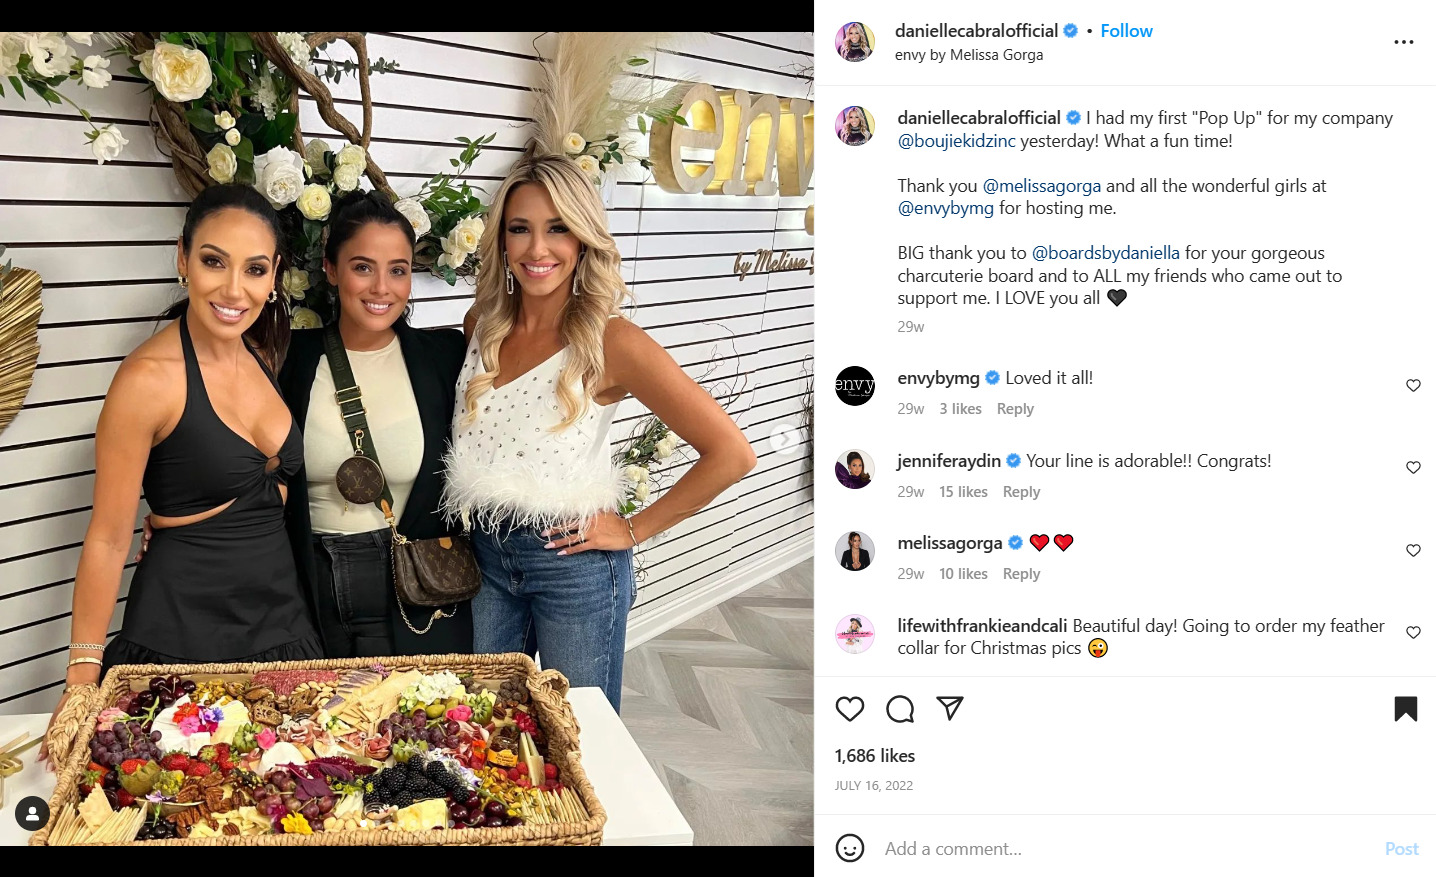Like envybymg's comment

coord(1413,385)
